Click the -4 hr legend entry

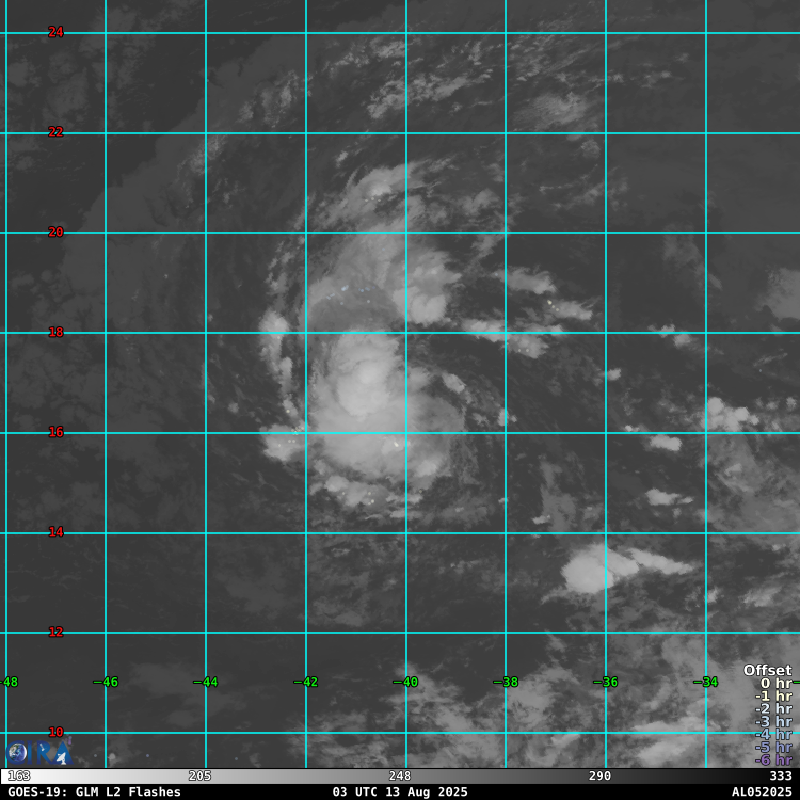click(773, 735)
